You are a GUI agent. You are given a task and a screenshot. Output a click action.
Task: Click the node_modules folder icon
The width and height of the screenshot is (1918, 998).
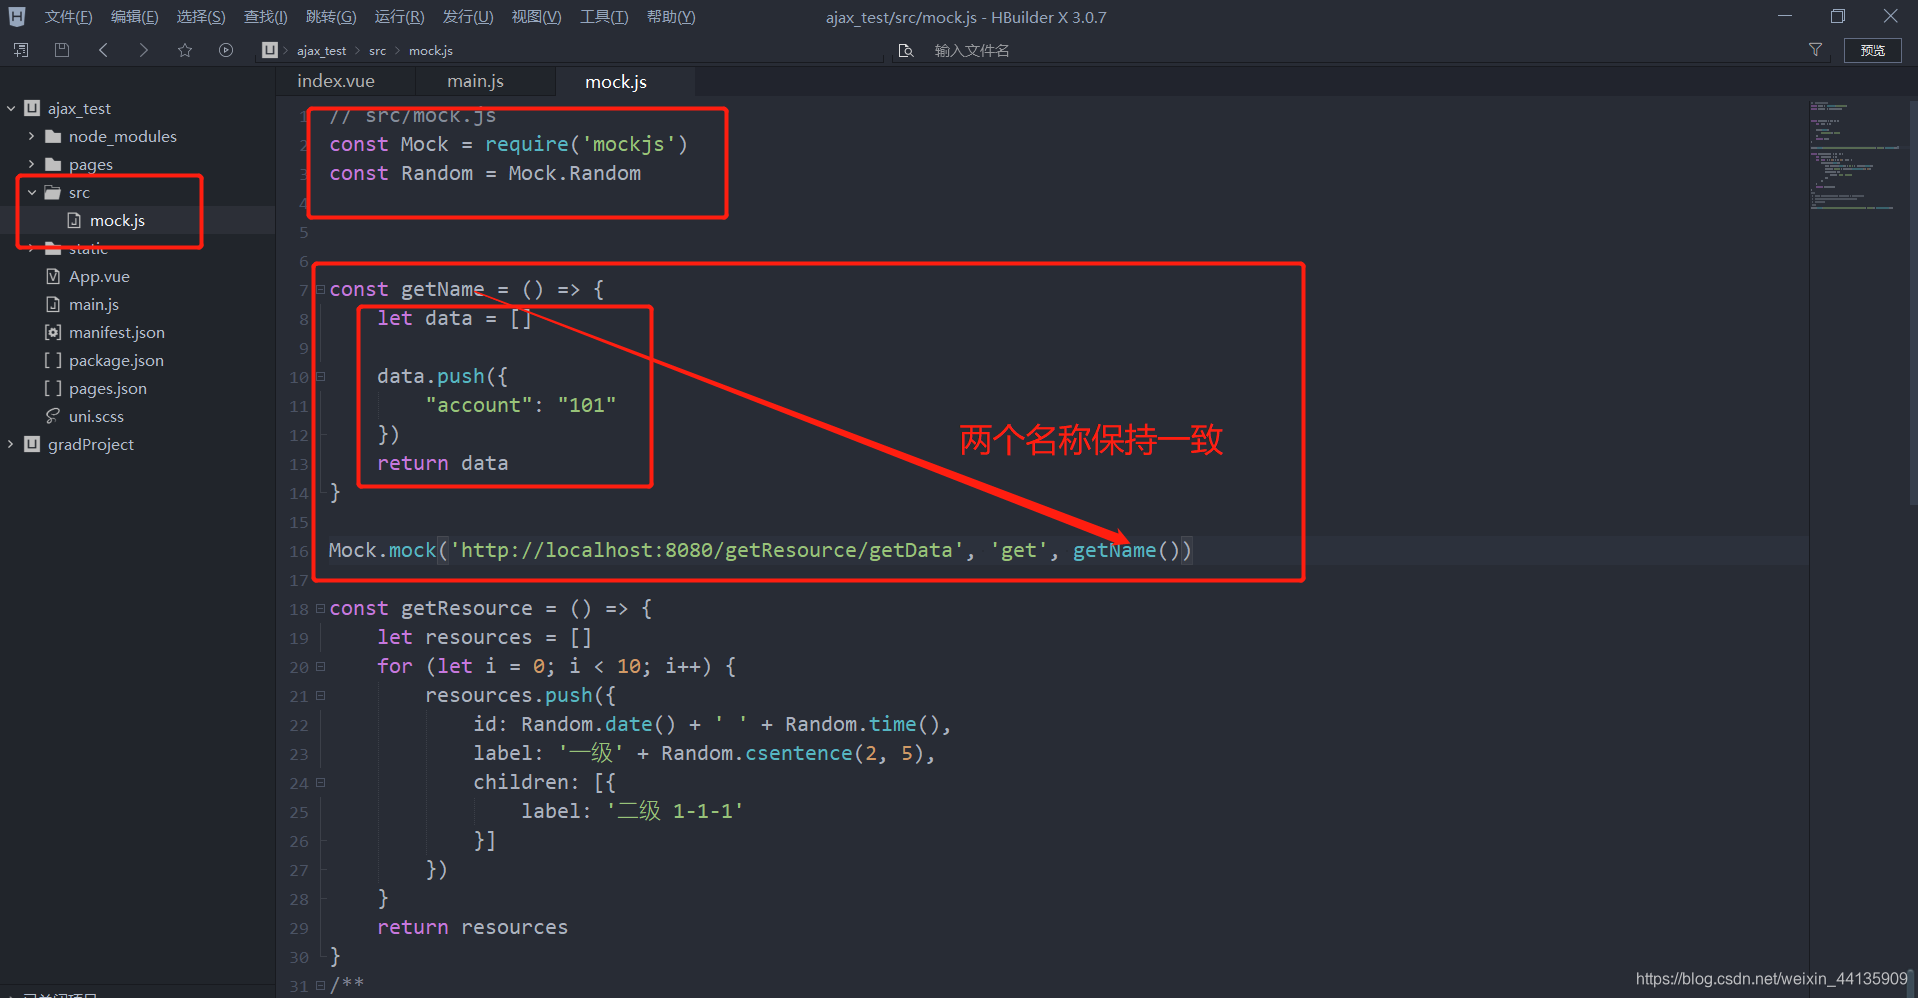pyautogui.click(x=54, y=136)
